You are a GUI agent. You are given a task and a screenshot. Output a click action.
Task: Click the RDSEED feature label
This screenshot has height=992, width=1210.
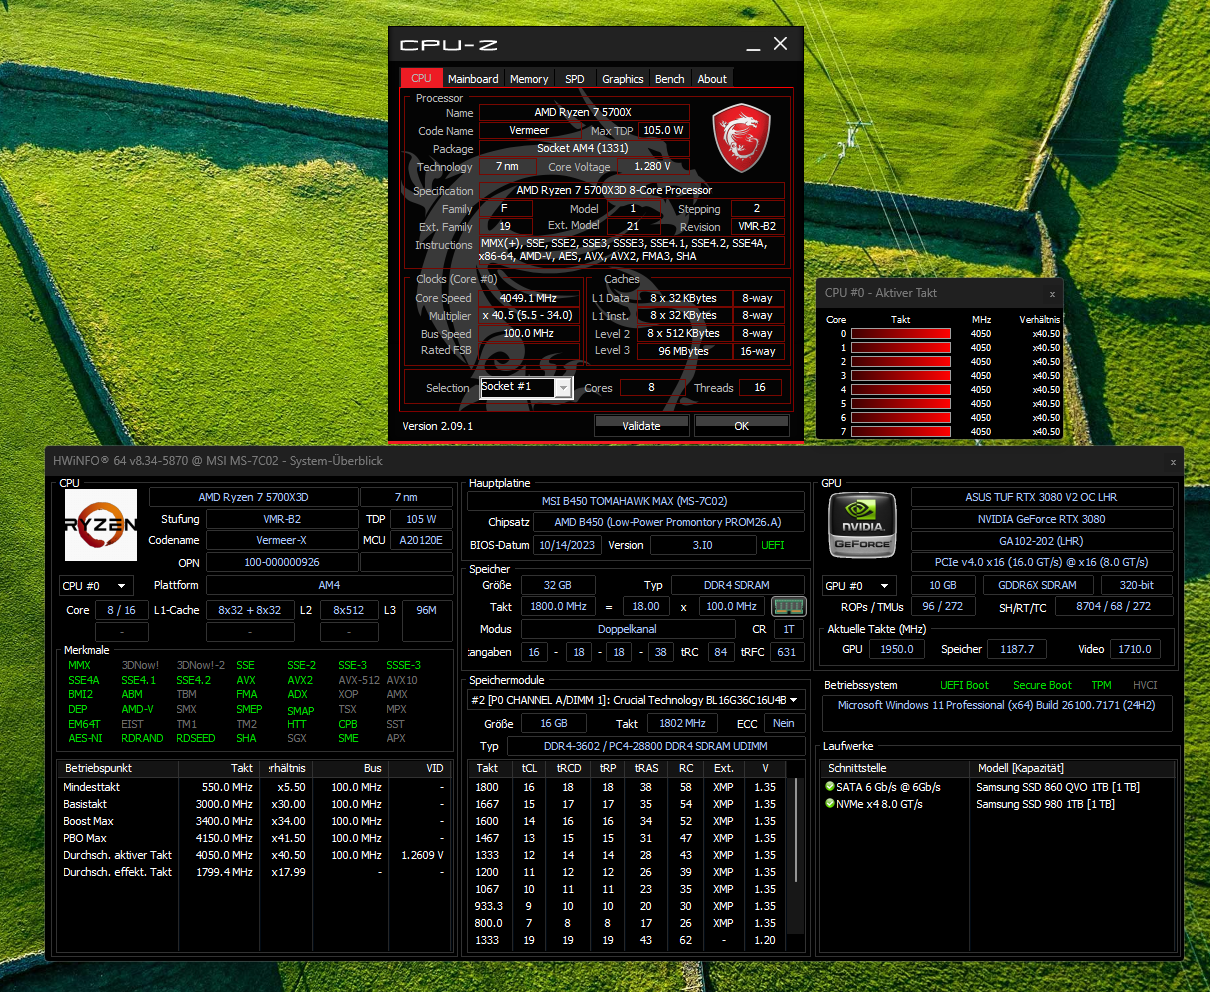[196, 738]
